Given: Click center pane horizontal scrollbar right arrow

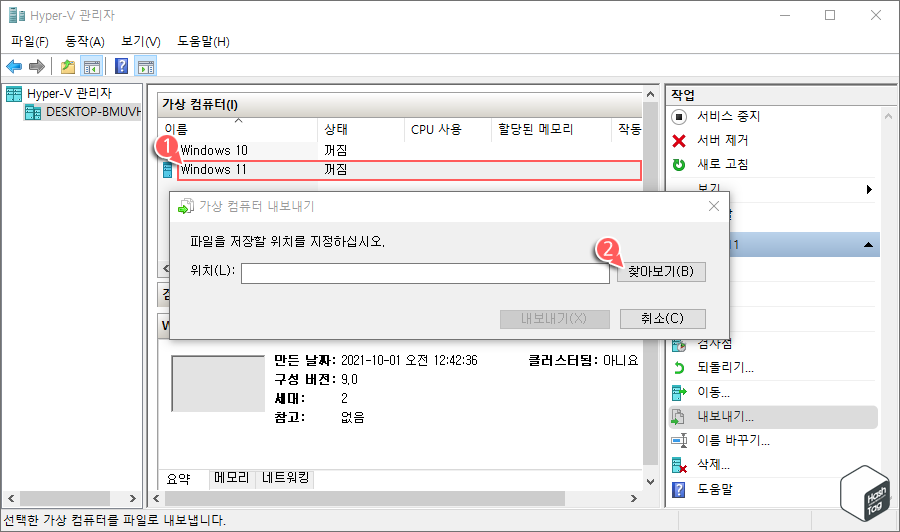Looking at the screenshot, I should pyautogui.click(x=634, y=499).
